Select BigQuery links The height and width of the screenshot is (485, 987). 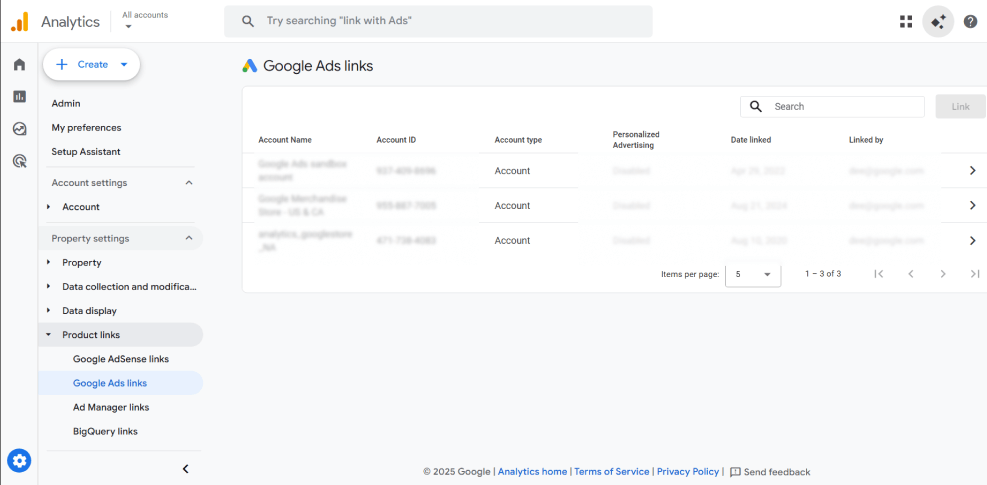(x=105, y=431)
